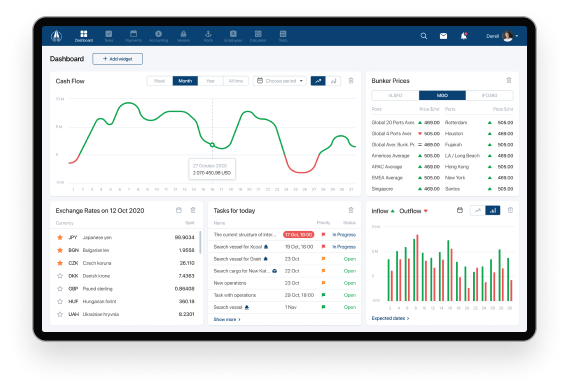Toggle favorite star for BGN Bulgarian lev

(60, 250)
